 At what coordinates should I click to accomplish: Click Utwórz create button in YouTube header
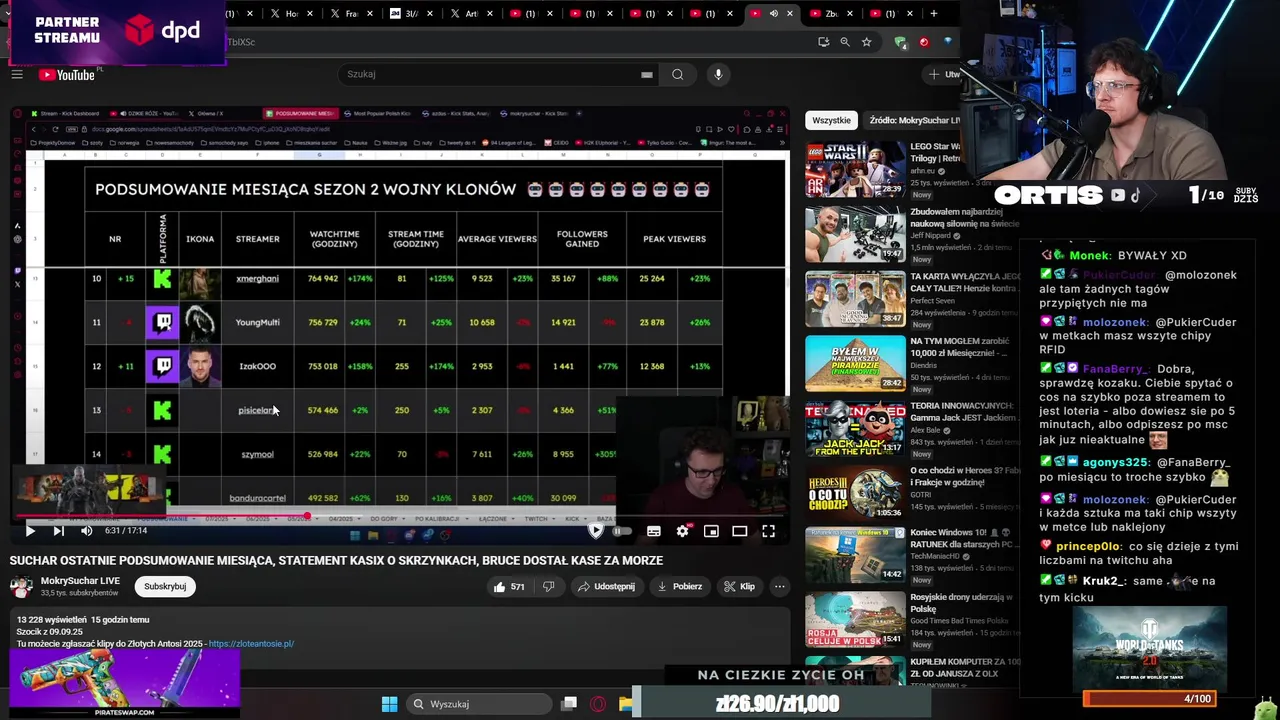click(x=943, y=74)
